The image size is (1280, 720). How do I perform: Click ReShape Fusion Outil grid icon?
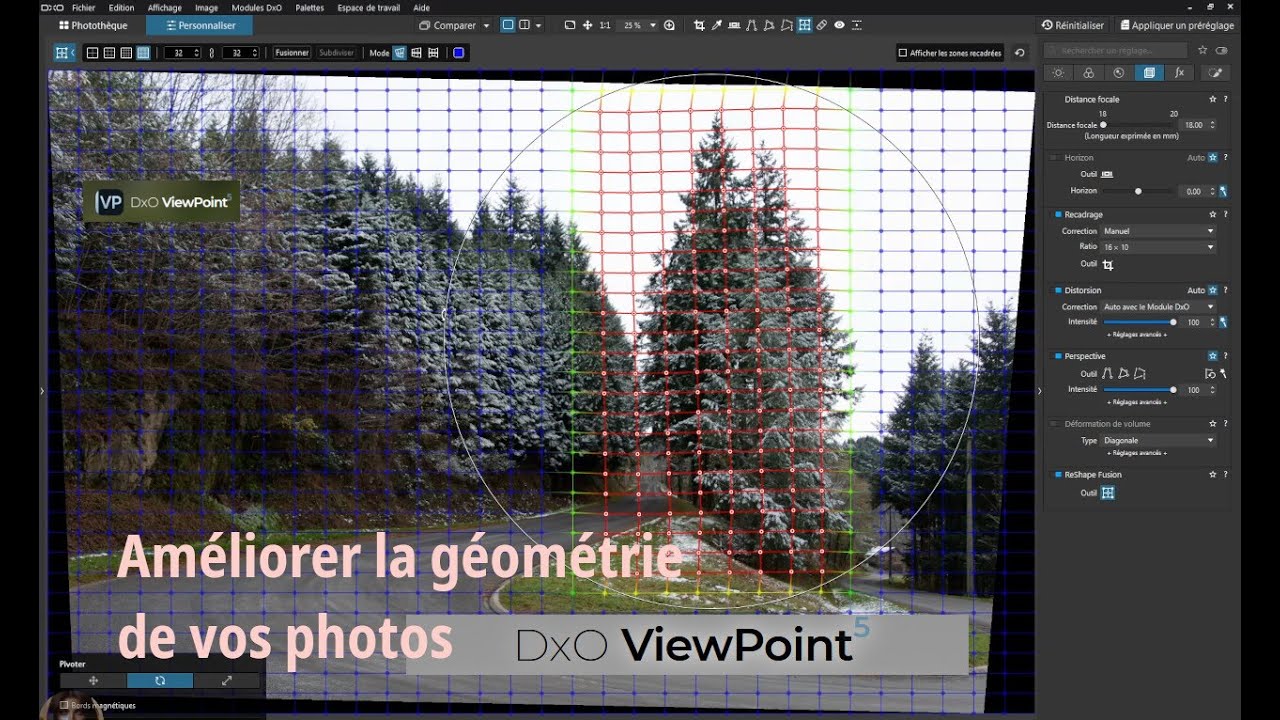[x=1107, y=493]
